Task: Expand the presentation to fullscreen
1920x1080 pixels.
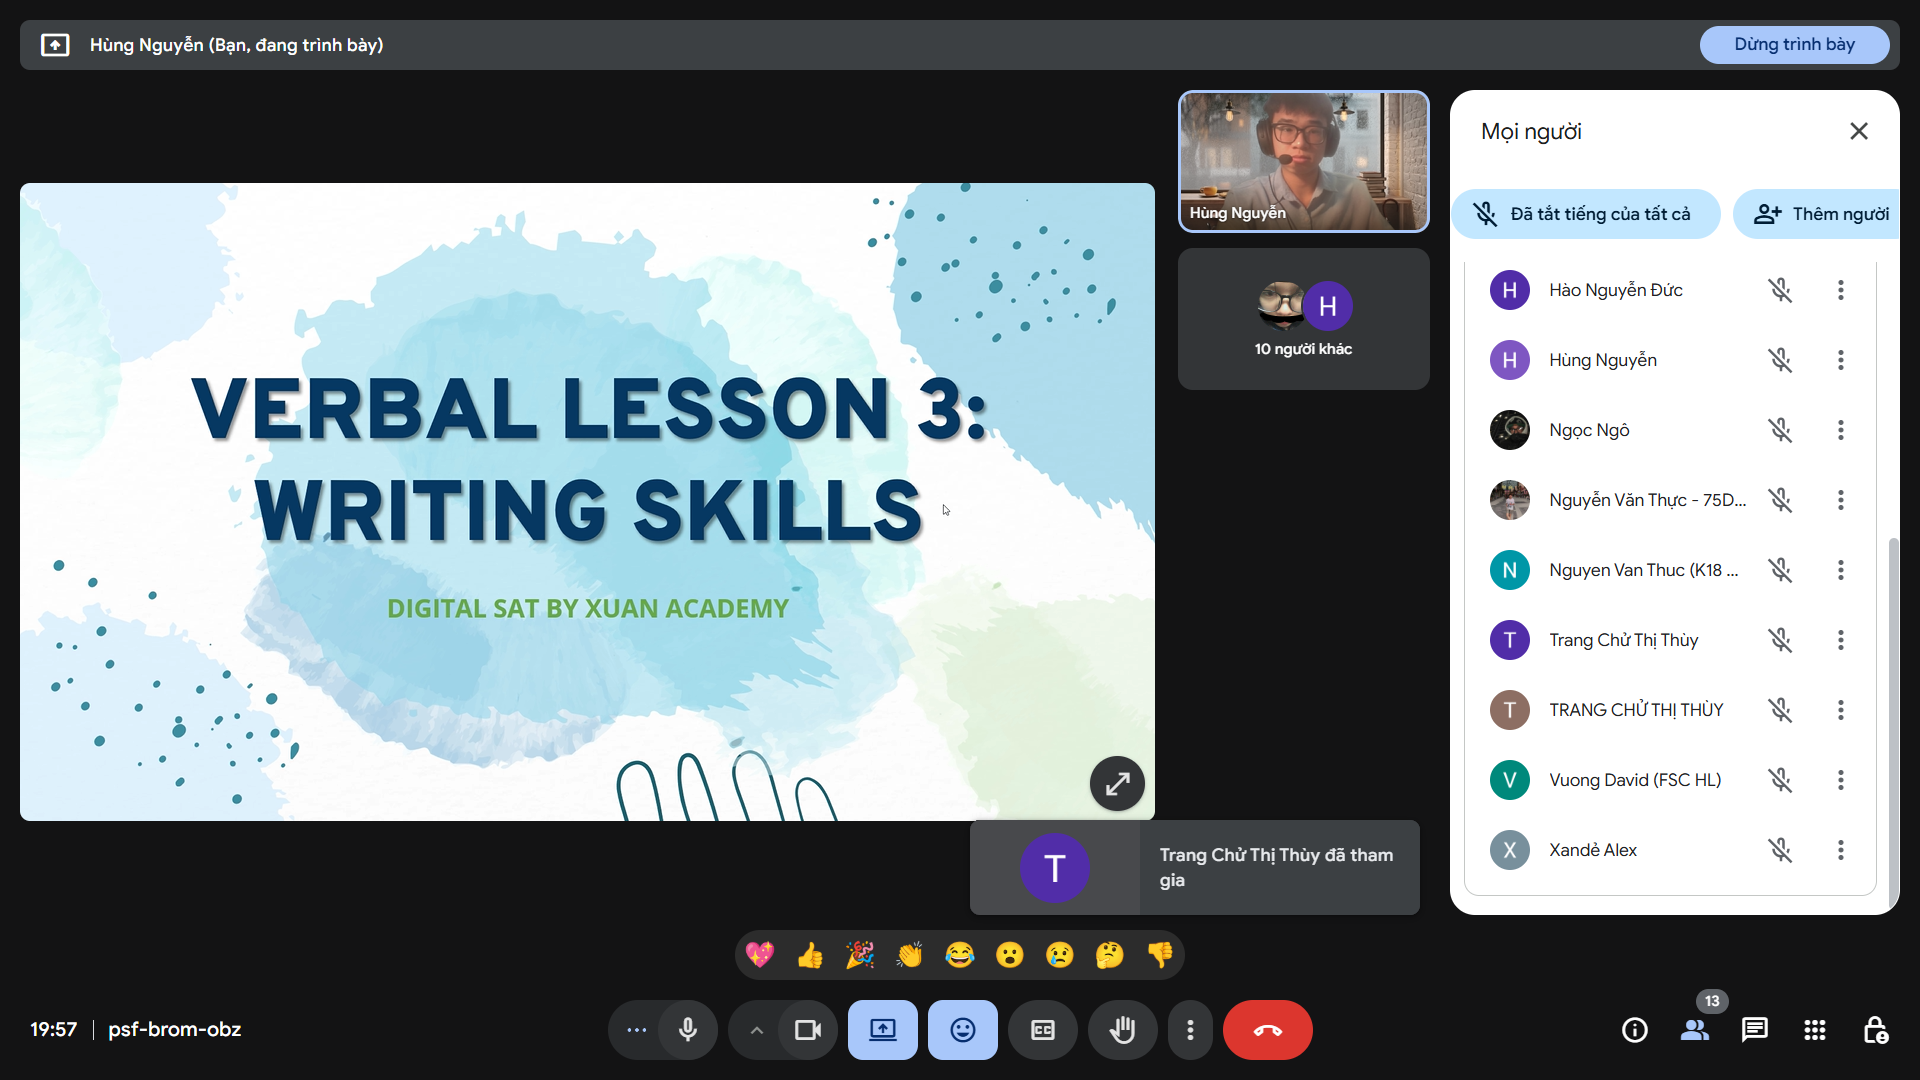Action: tap(1117, 784)
